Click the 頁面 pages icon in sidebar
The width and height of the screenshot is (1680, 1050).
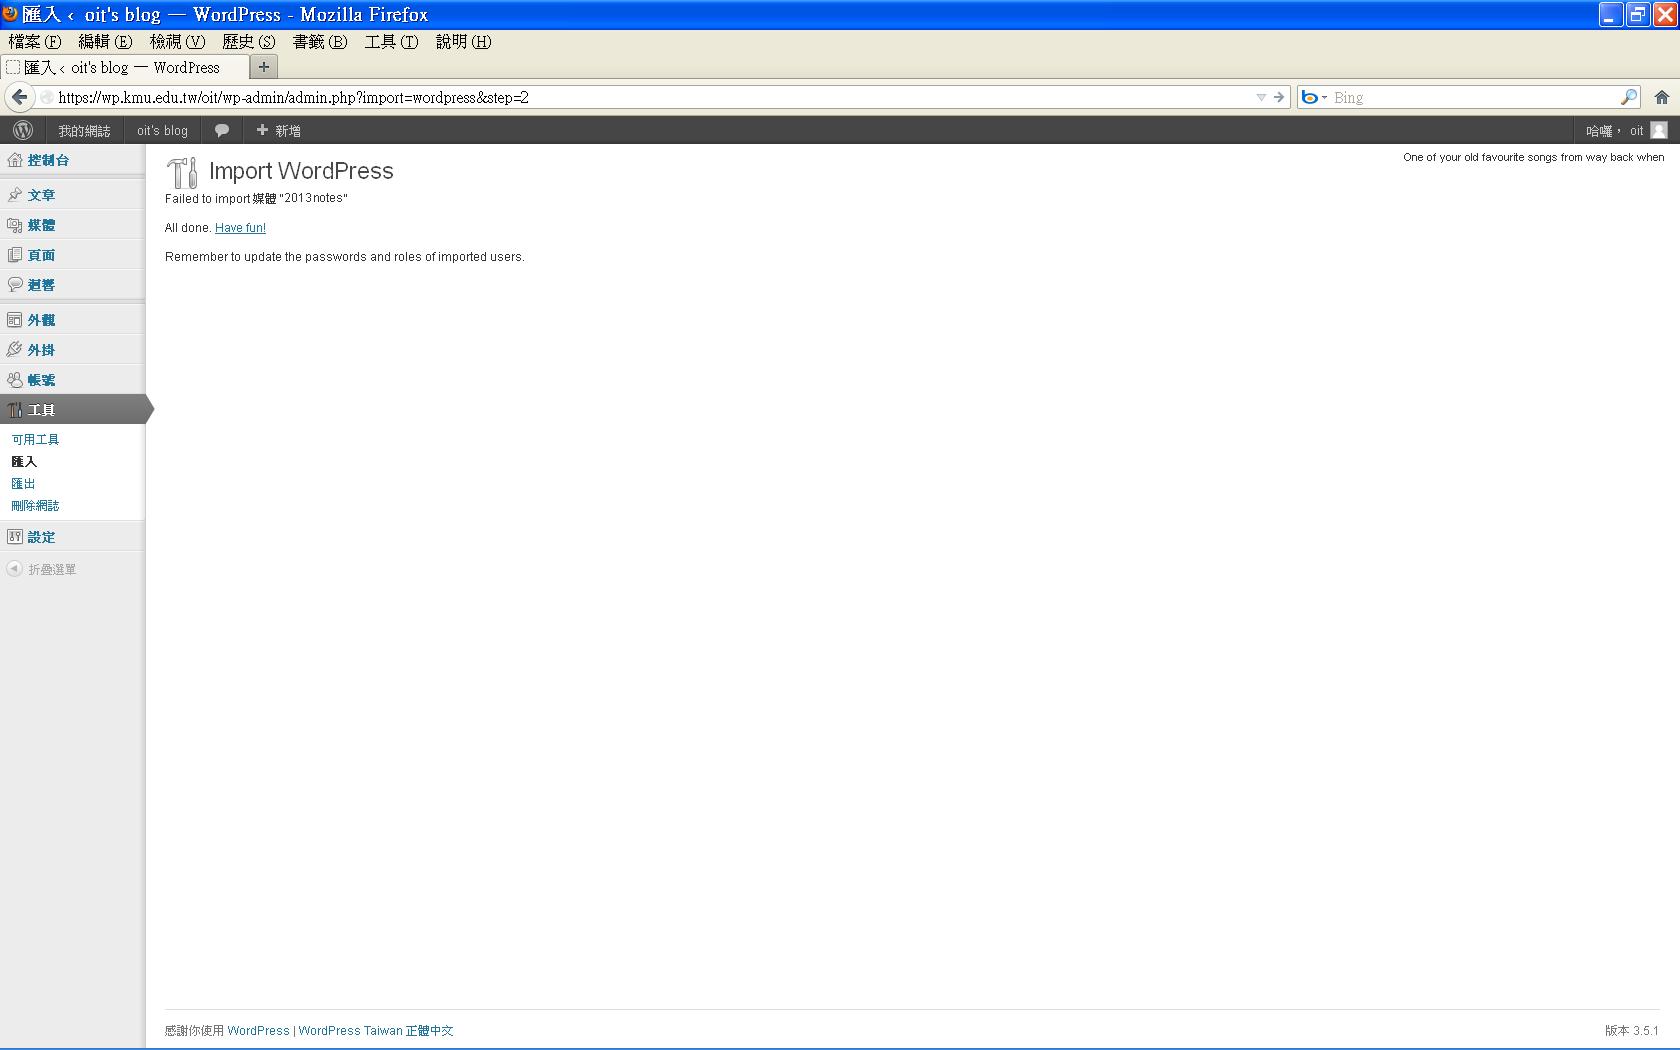tap(14, 255)
